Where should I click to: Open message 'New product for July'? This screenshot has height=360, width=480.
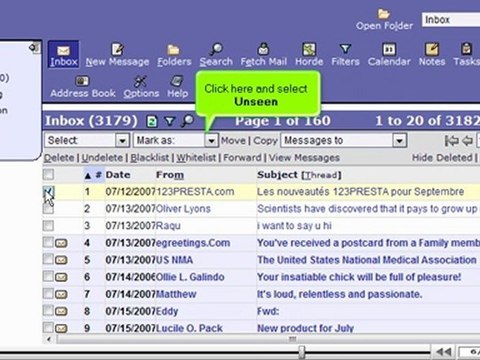(x=305, y=328)
